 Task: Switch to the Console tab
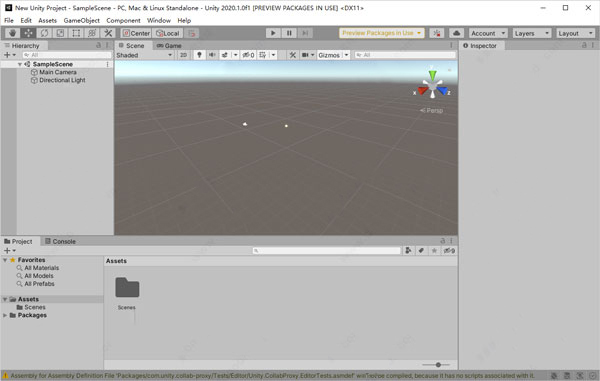click(x=60, y=241)
